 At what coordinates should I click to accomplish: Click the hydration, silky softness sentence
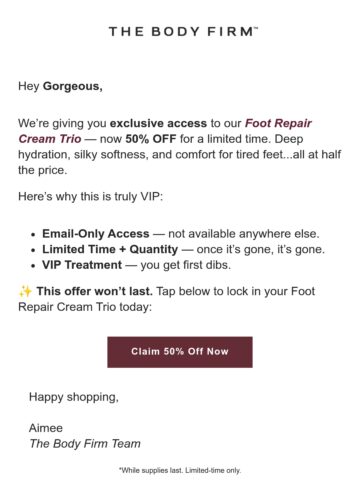click(x=180, y=154)
